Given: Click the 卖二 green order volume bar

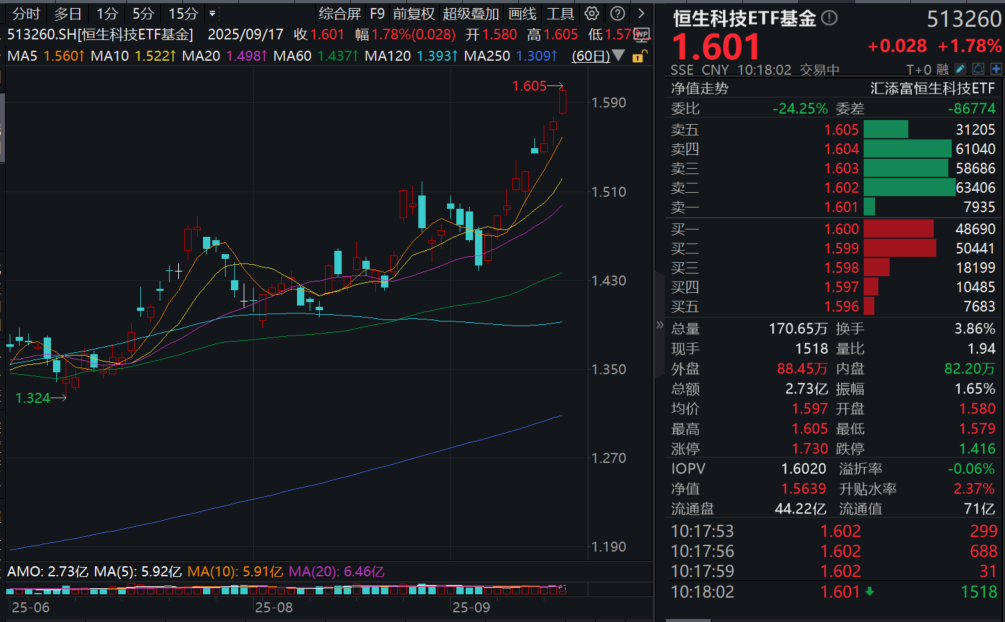Looking at the screenshot, I should (x=908, y=187).
